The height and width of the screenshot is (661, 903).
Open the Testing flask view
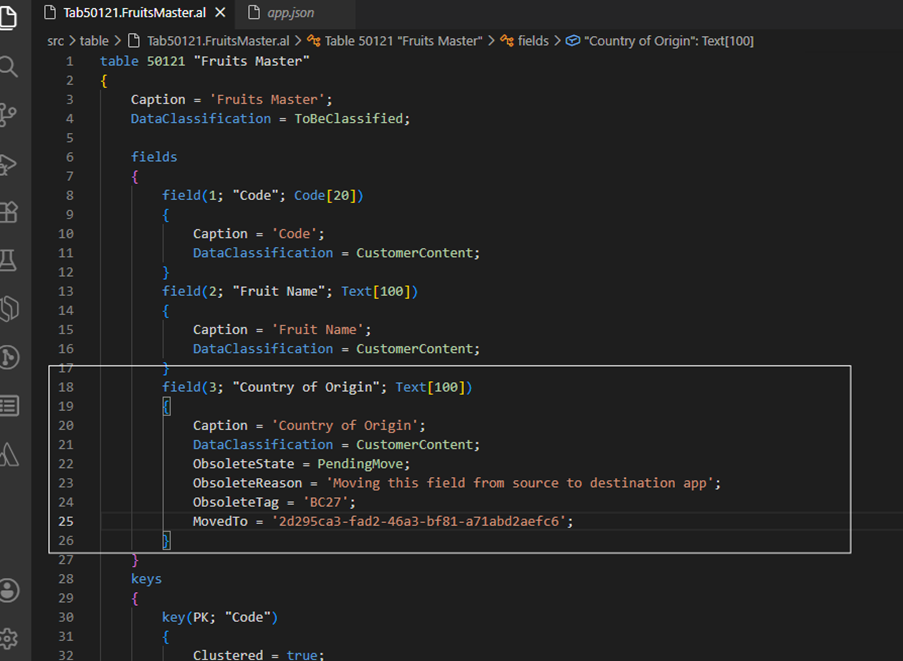click(x=8, y=260)
